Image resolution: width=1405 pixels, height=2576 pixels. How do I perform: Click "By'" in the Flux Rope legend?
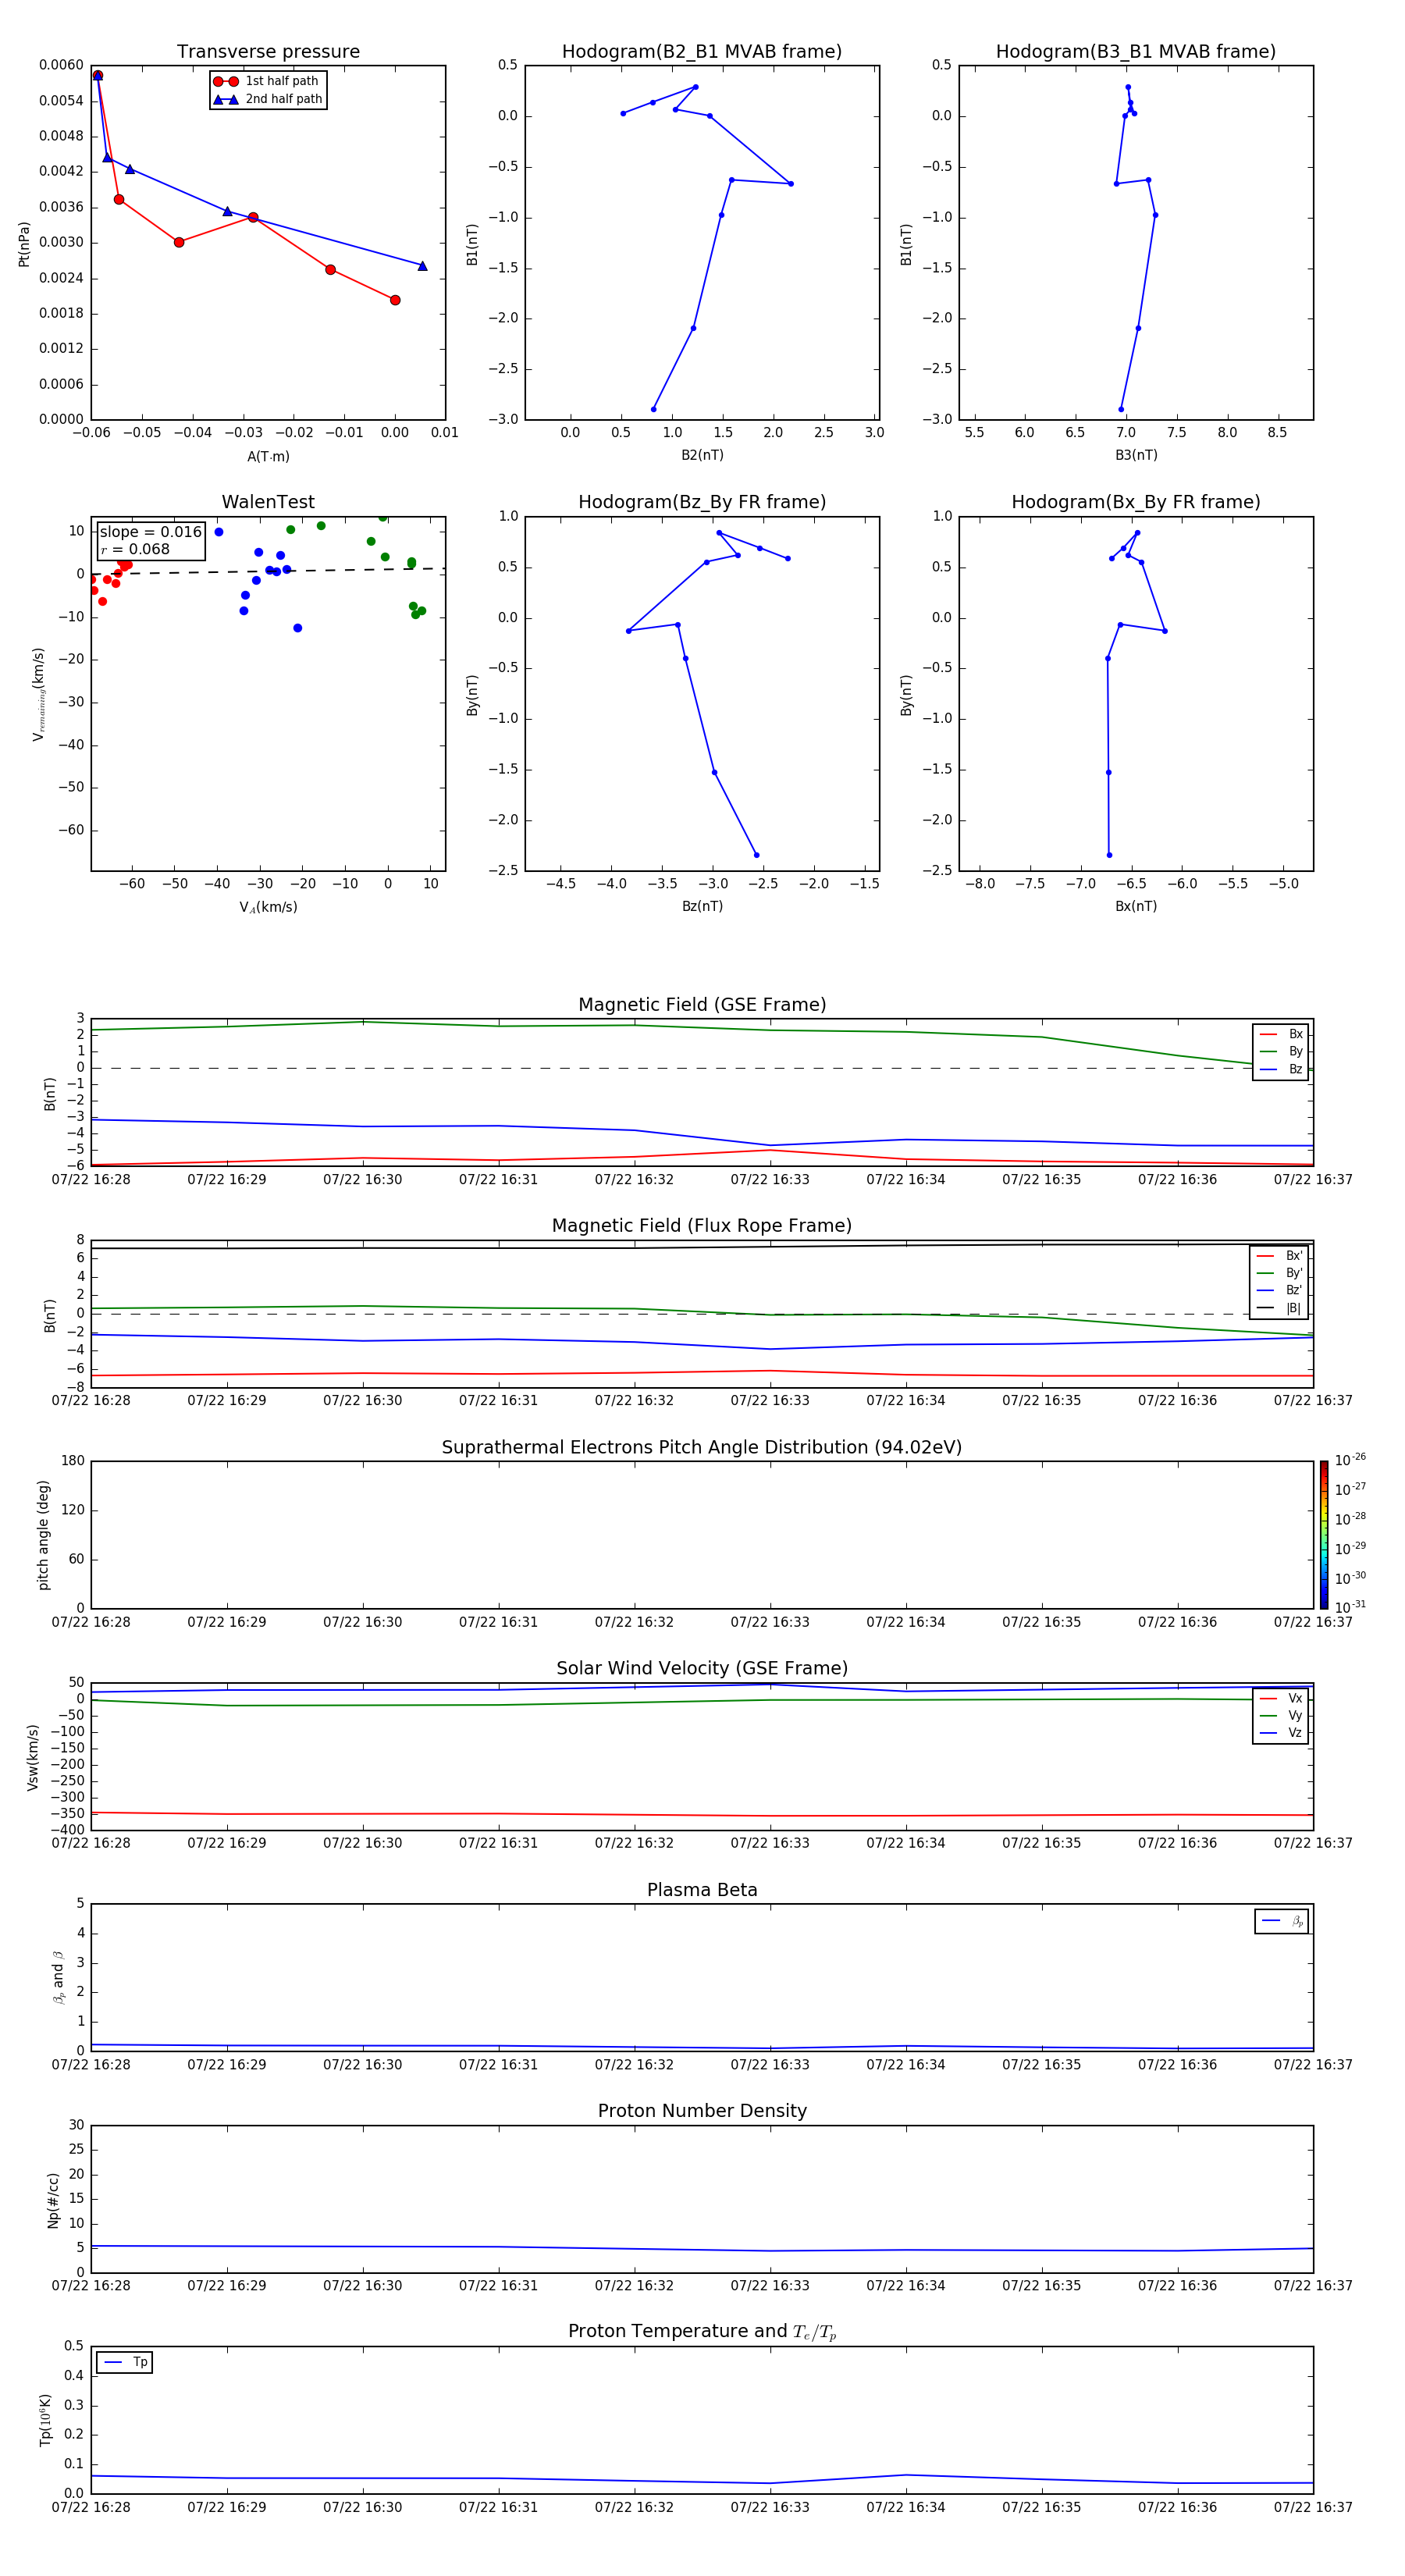[1294, 1273]
